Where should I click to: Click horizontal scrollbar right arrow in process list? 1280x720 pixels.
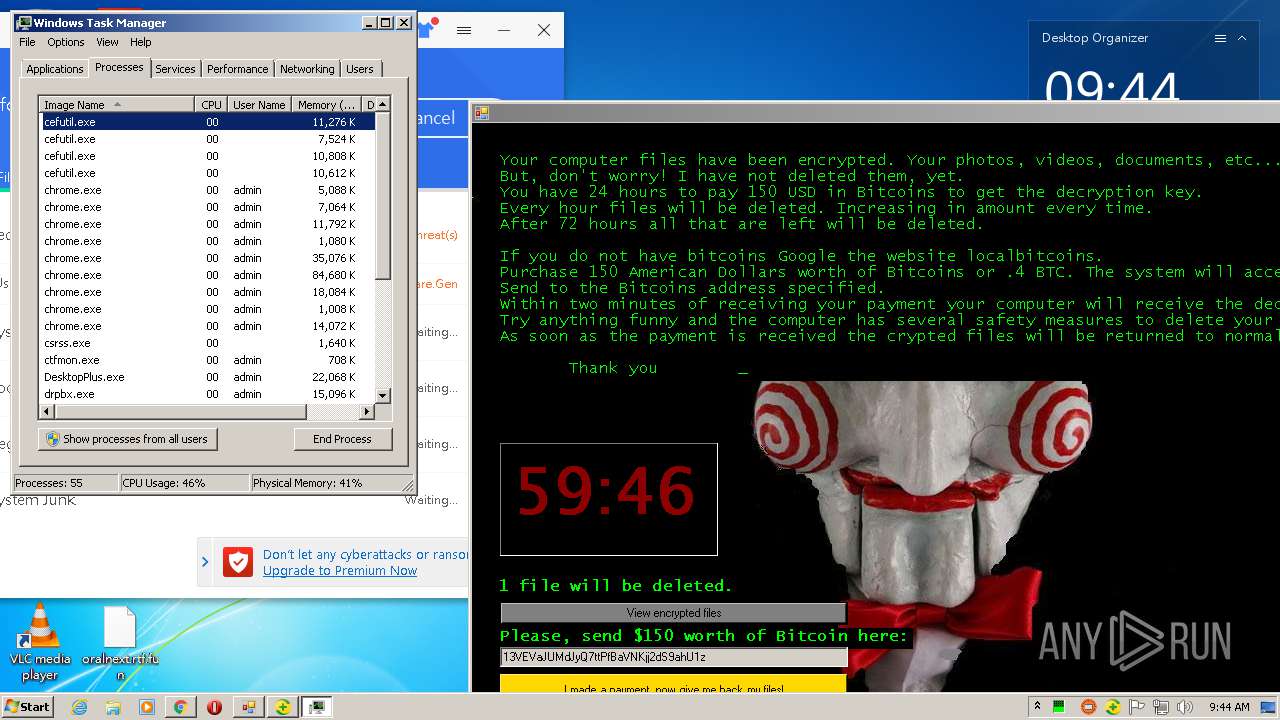[367, 411]
